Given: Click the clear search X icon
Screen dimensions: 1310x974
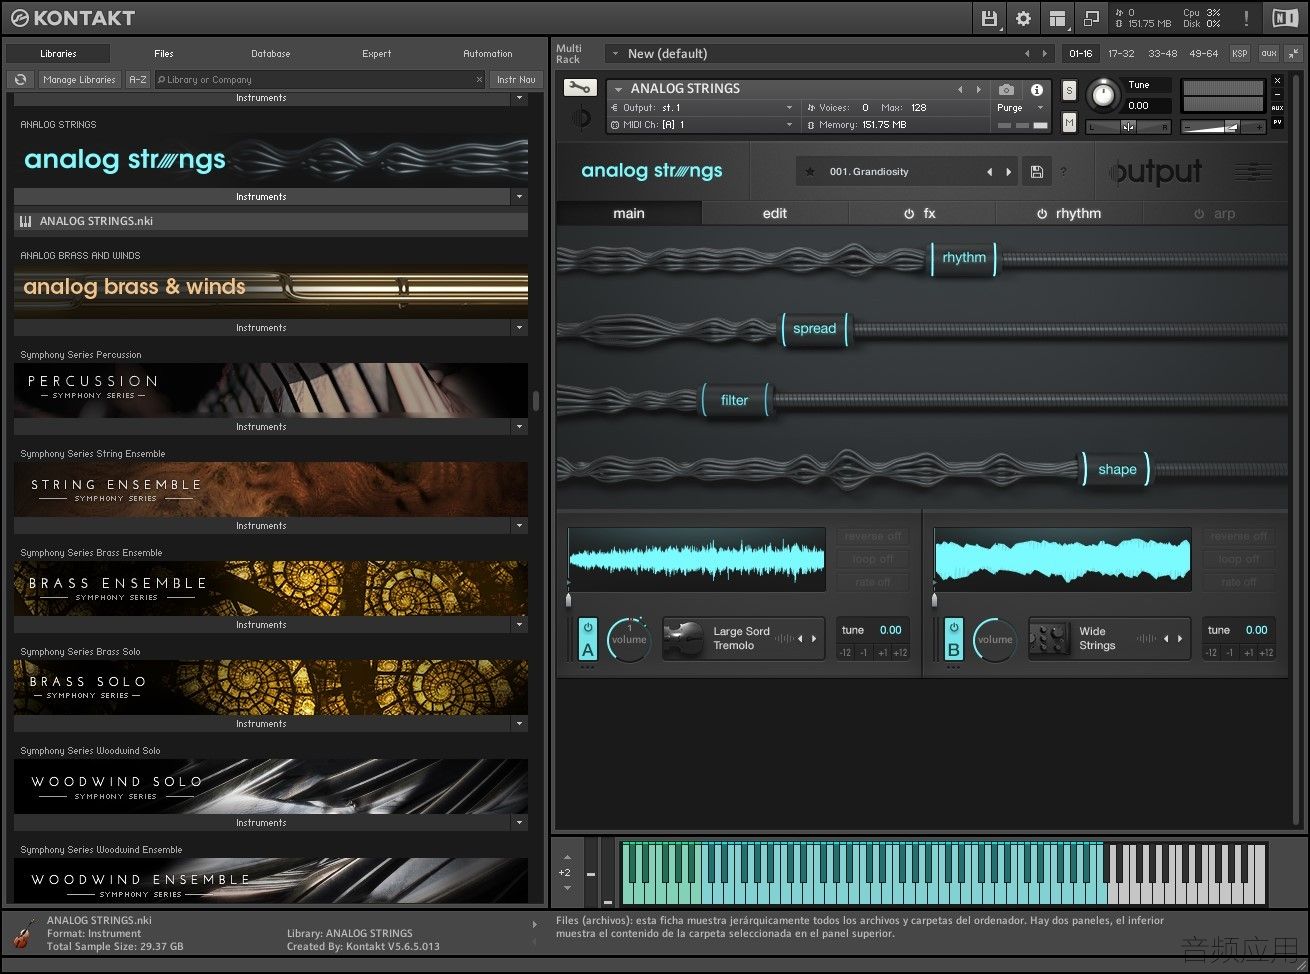Looking at the screenshot, I should 479,80.
